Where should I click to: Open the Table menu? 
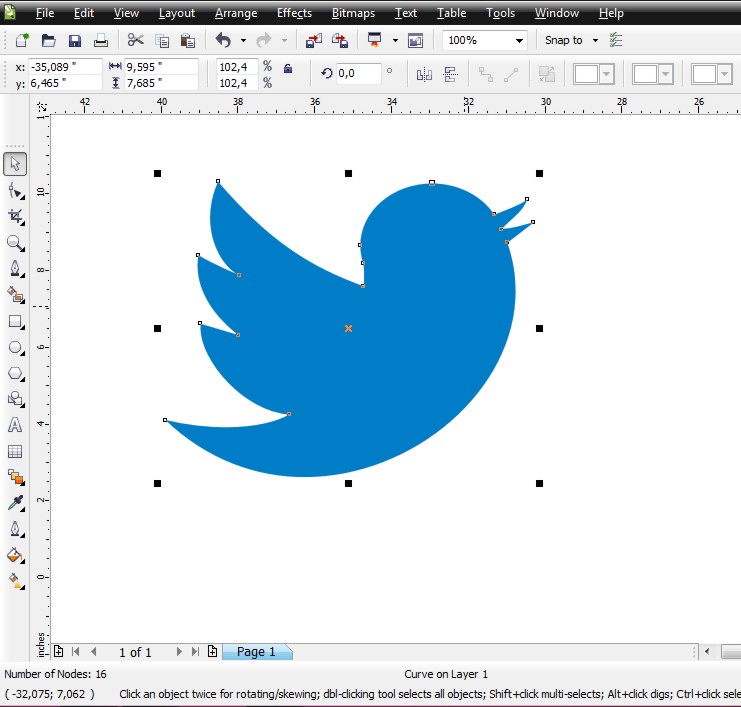pyautogui.click(x=451, y=13)
